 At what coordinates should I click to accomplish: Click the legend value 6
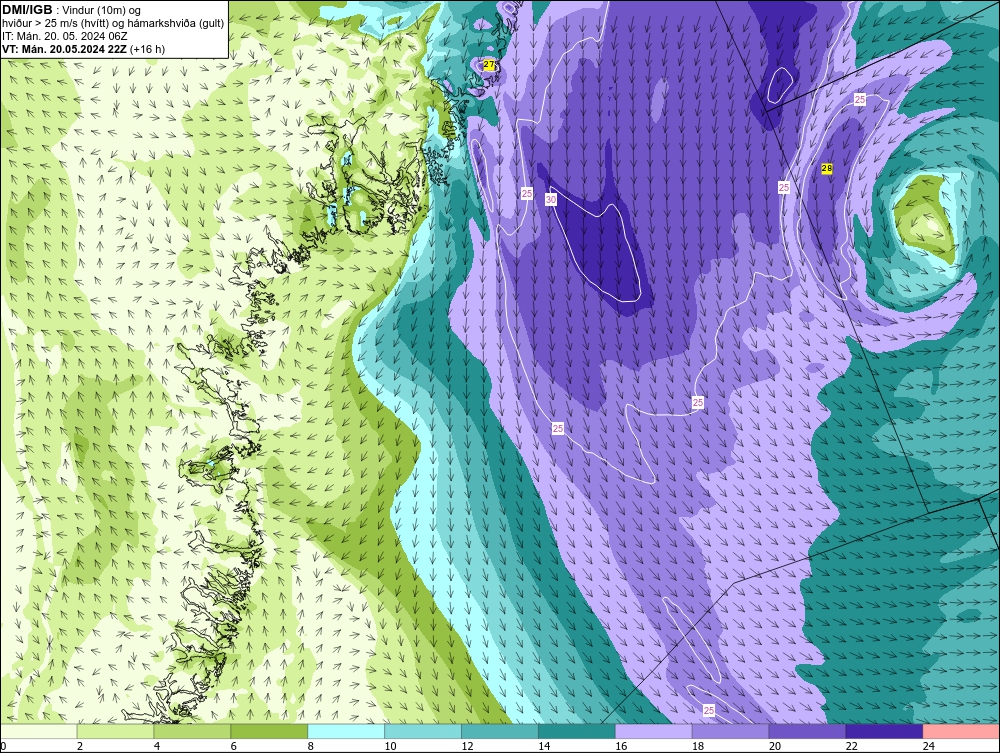click(234, 746)
